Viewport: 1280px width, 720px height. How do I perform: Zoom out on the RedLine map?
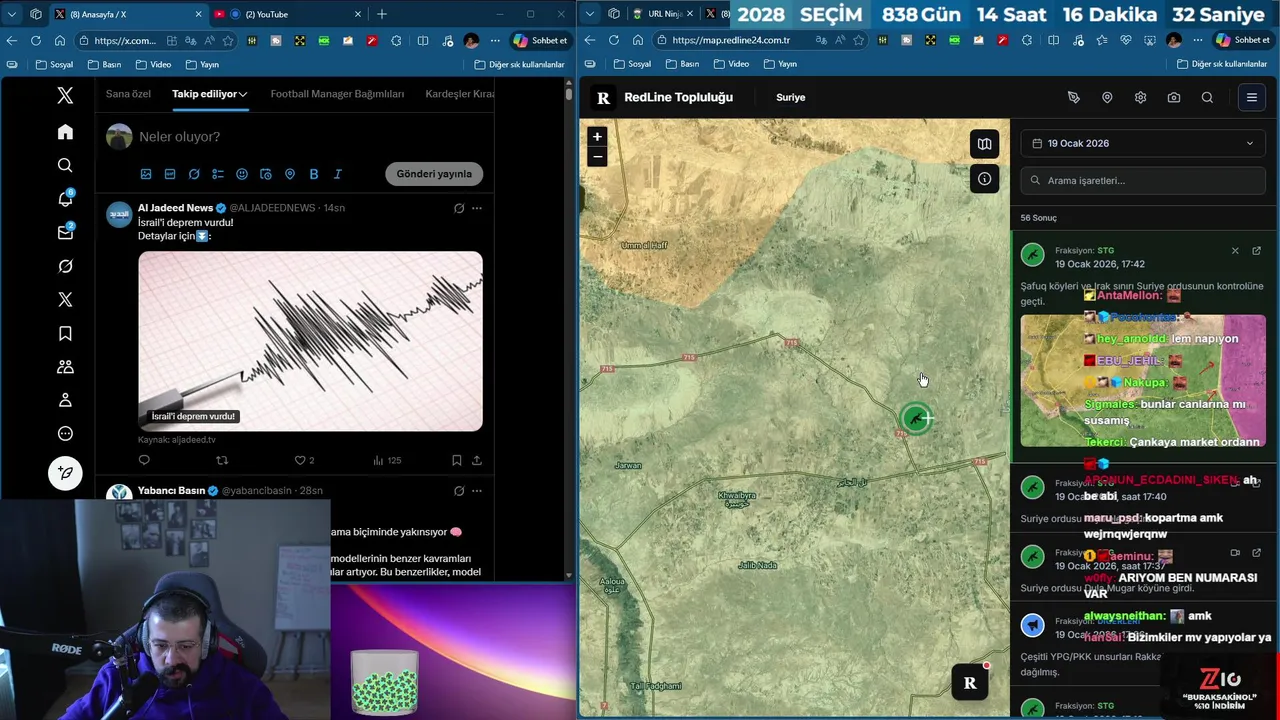click(597, 156)
